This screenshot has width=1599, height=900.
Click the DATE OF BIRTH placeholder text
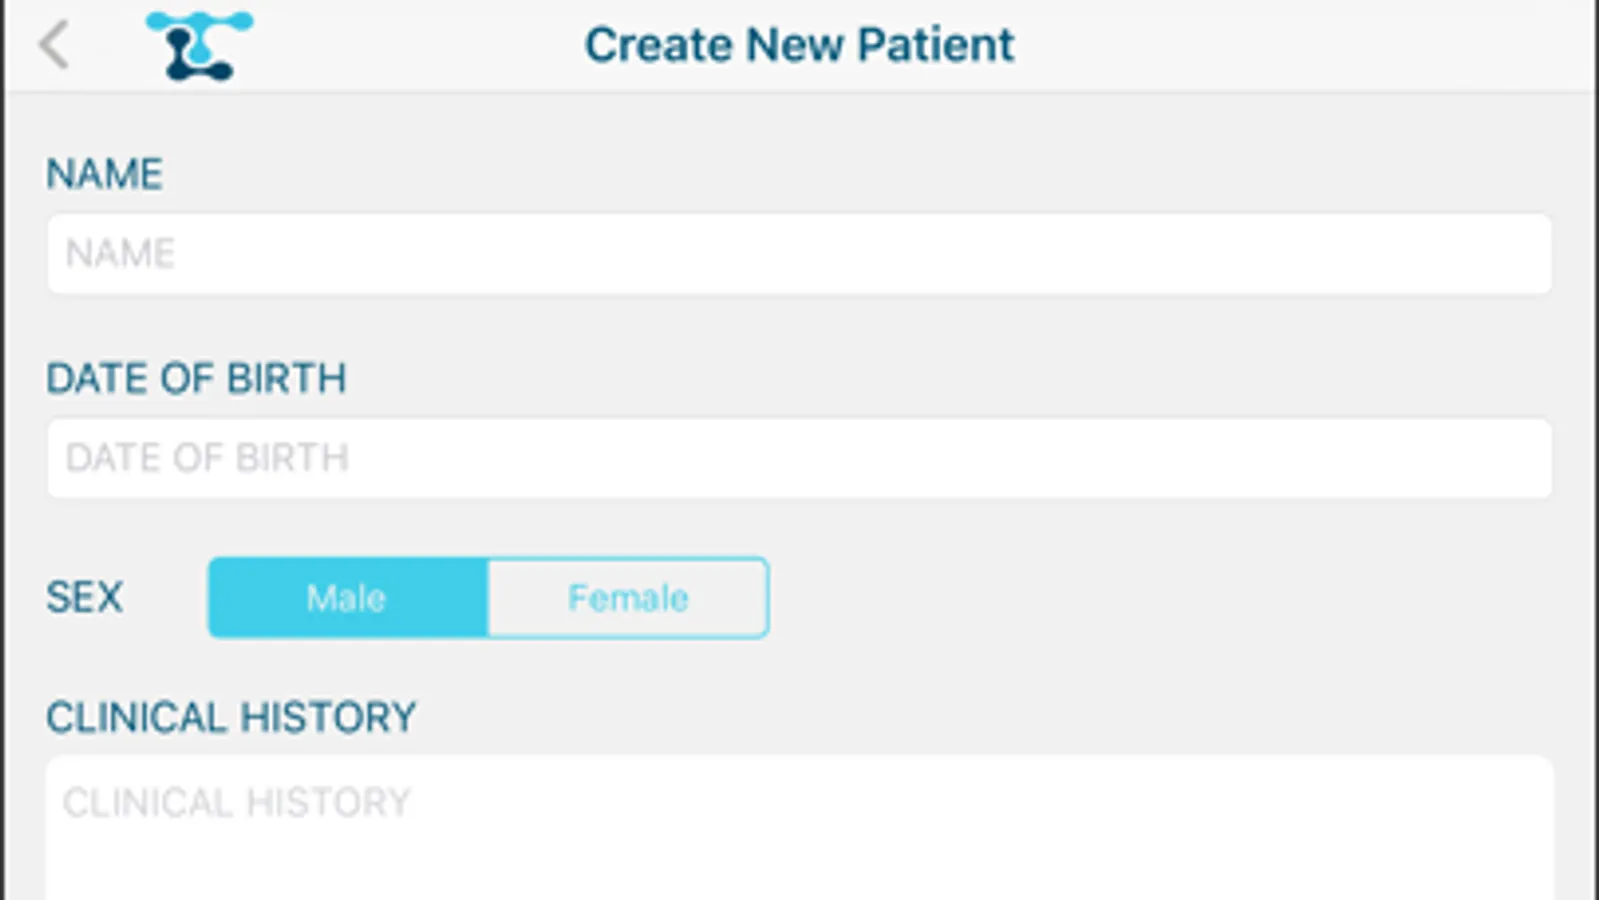coord(207,458)
